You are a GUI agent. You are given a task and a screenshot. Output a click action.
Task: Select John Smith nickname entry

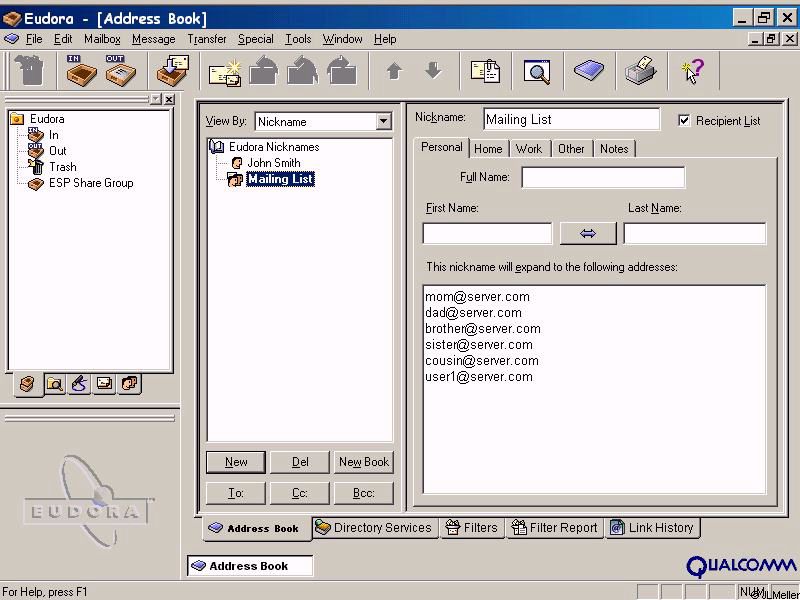(266, 163)
